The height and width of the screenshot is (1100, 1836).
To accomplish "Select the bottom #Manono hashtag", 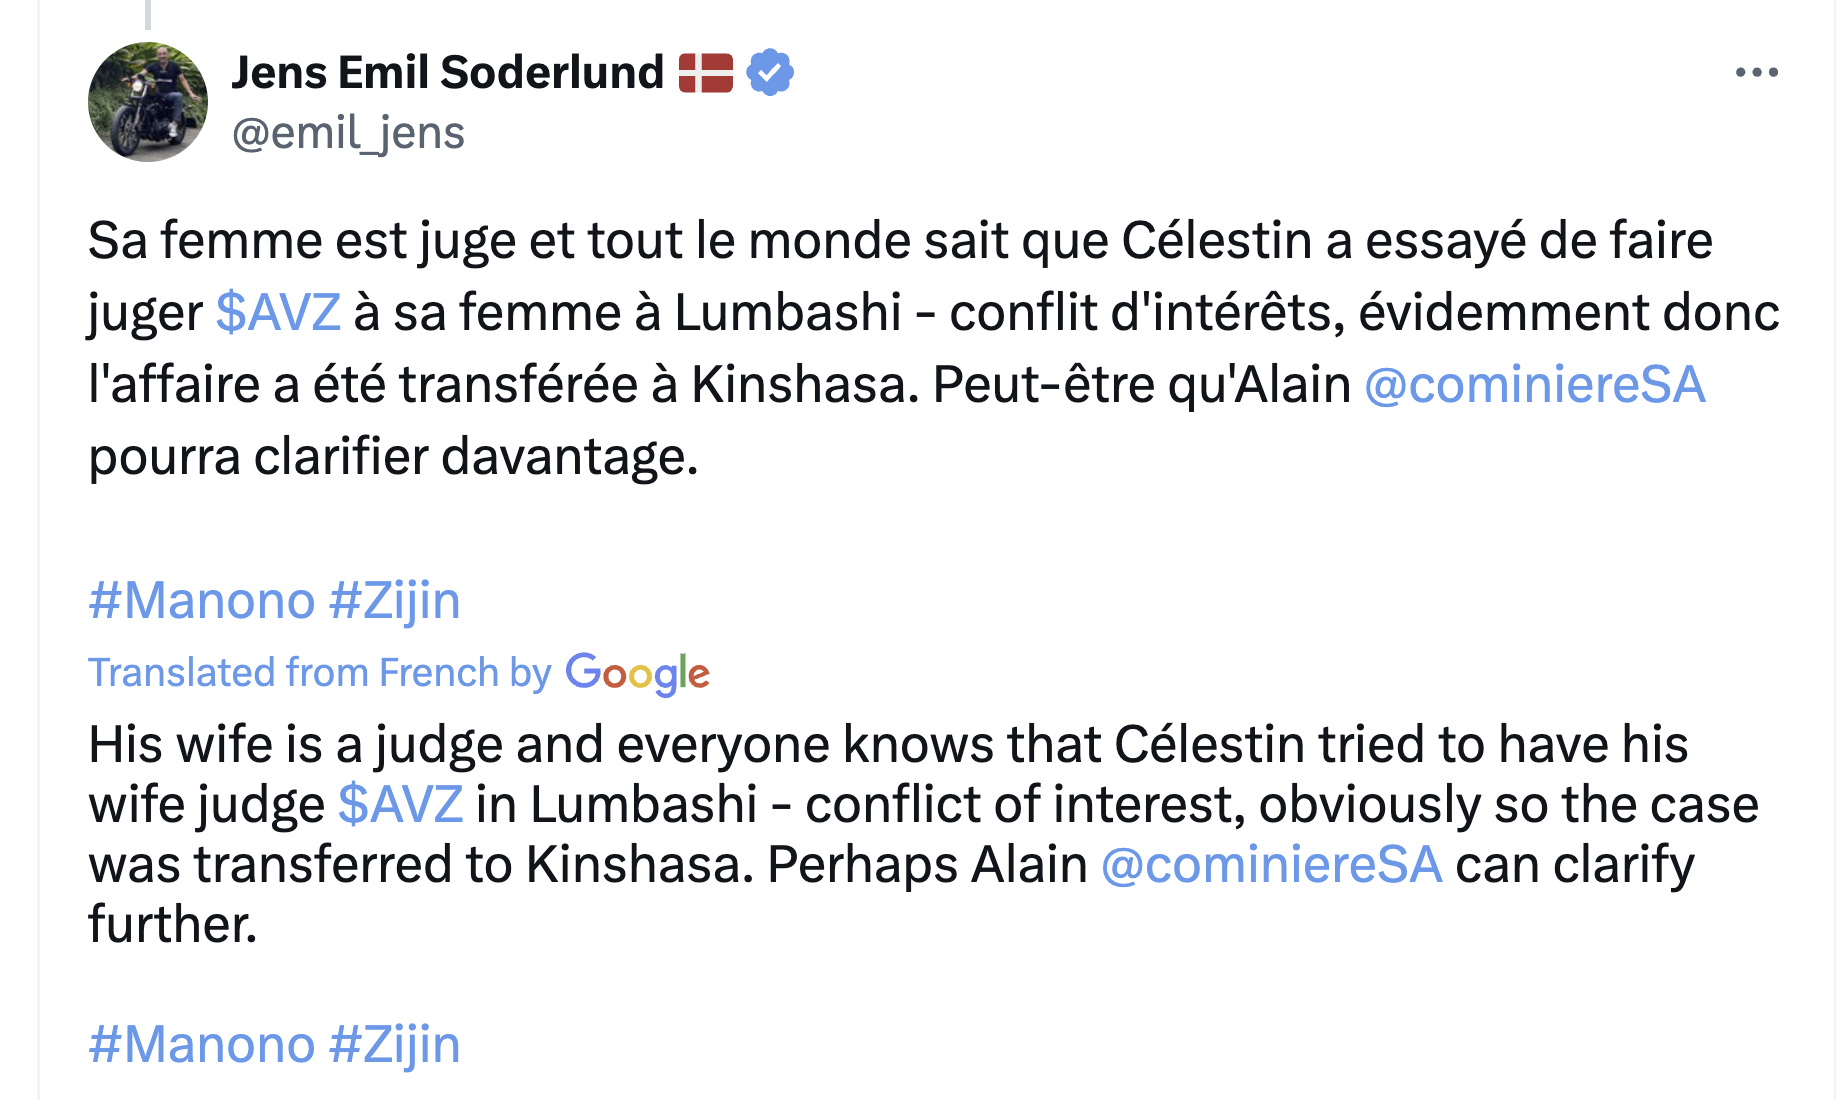I will [x=202, y=1044].
